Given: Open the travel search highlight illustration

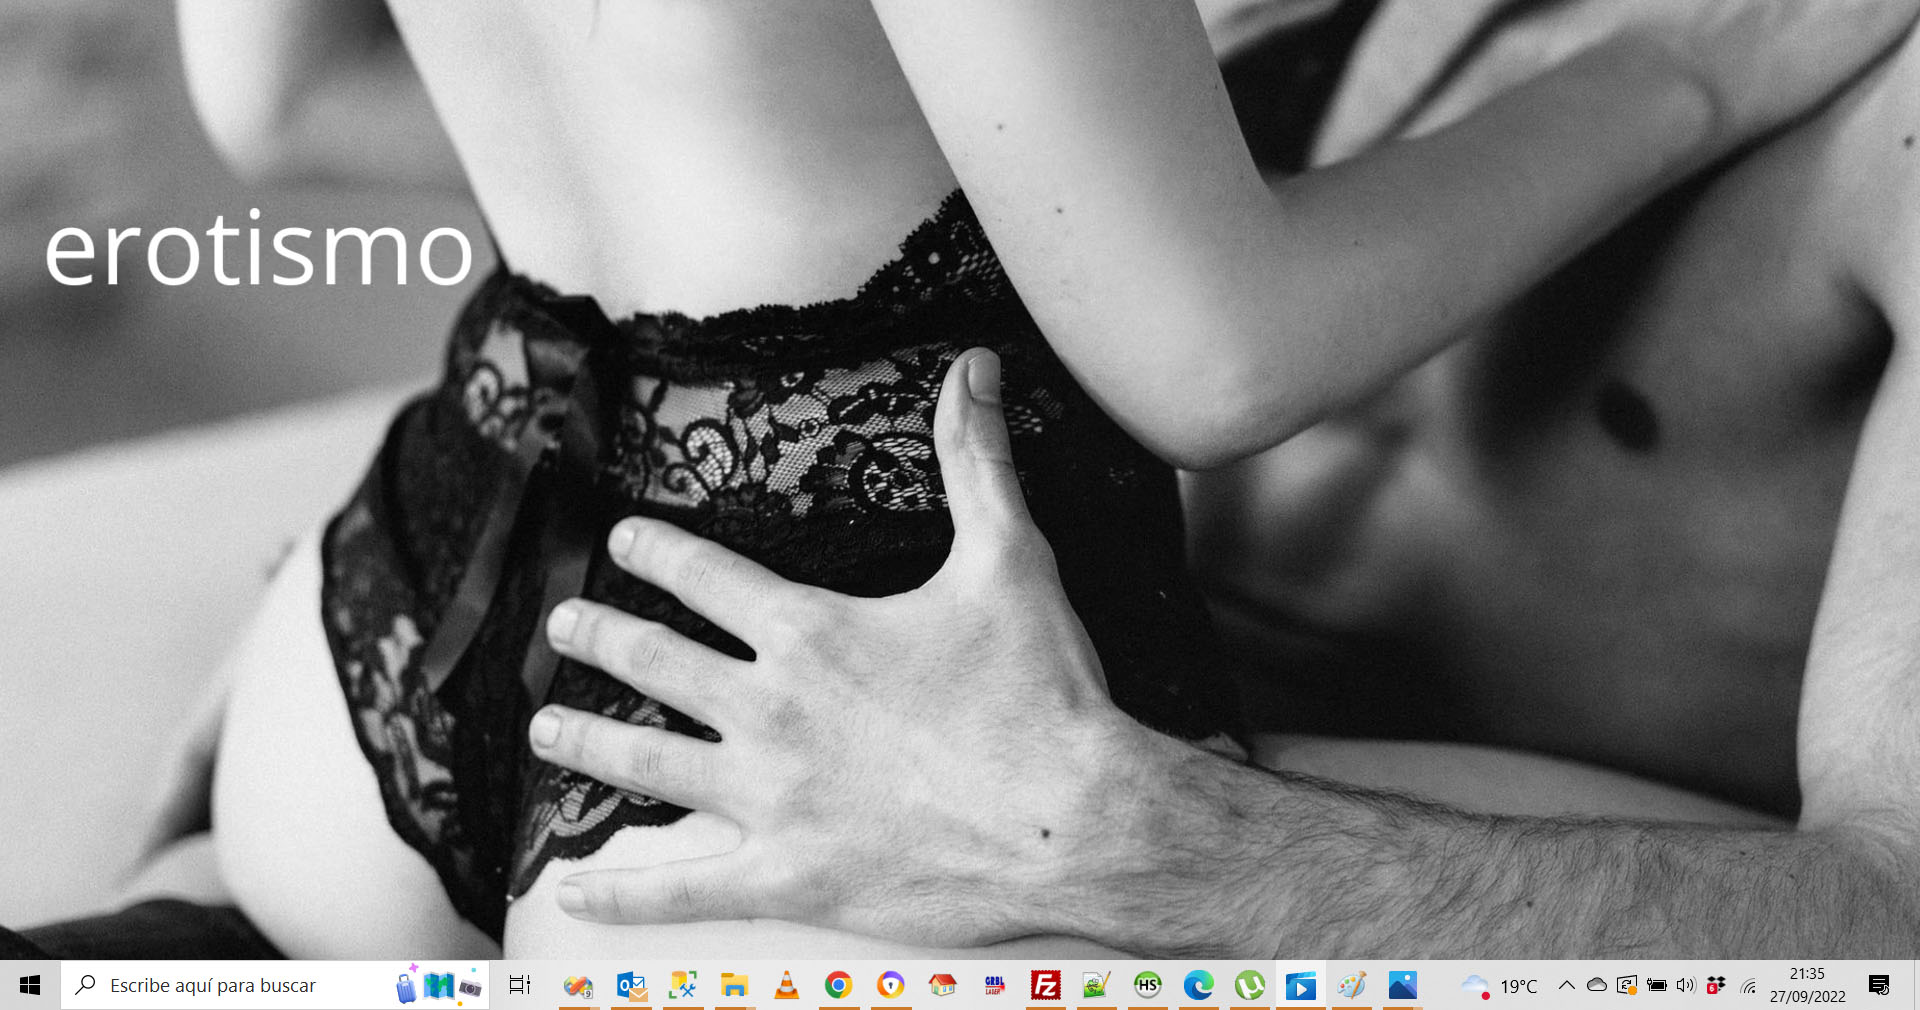Looking at the screenshot, I should [x=439, y=985].
